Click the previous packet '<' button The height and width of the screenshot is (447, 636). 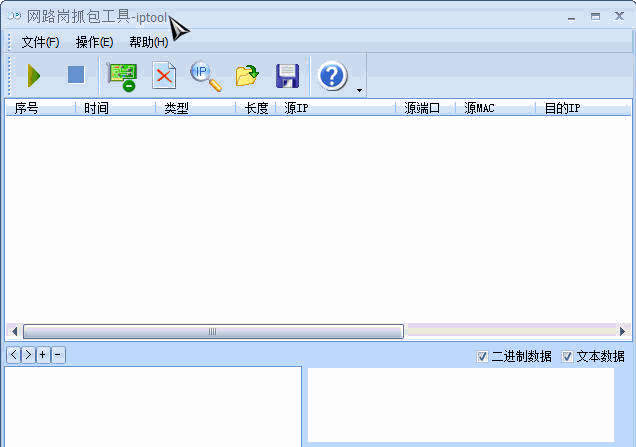pos(13,355)
